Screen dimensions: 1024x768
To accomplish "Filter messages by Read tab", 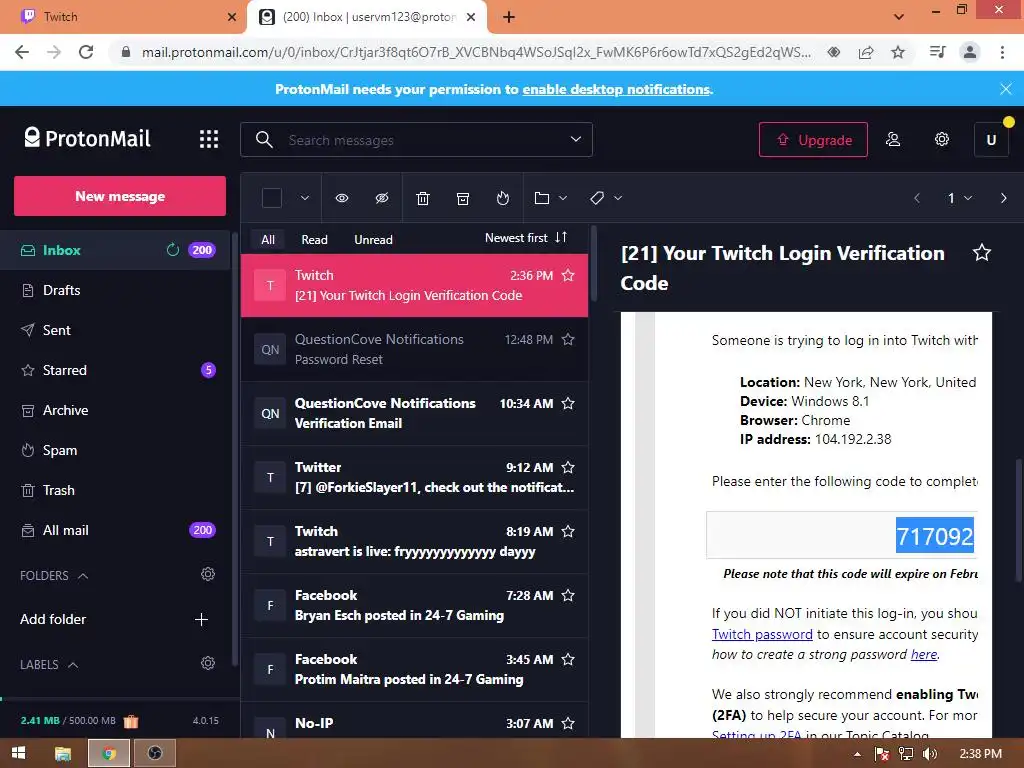I will pos(314,240).
